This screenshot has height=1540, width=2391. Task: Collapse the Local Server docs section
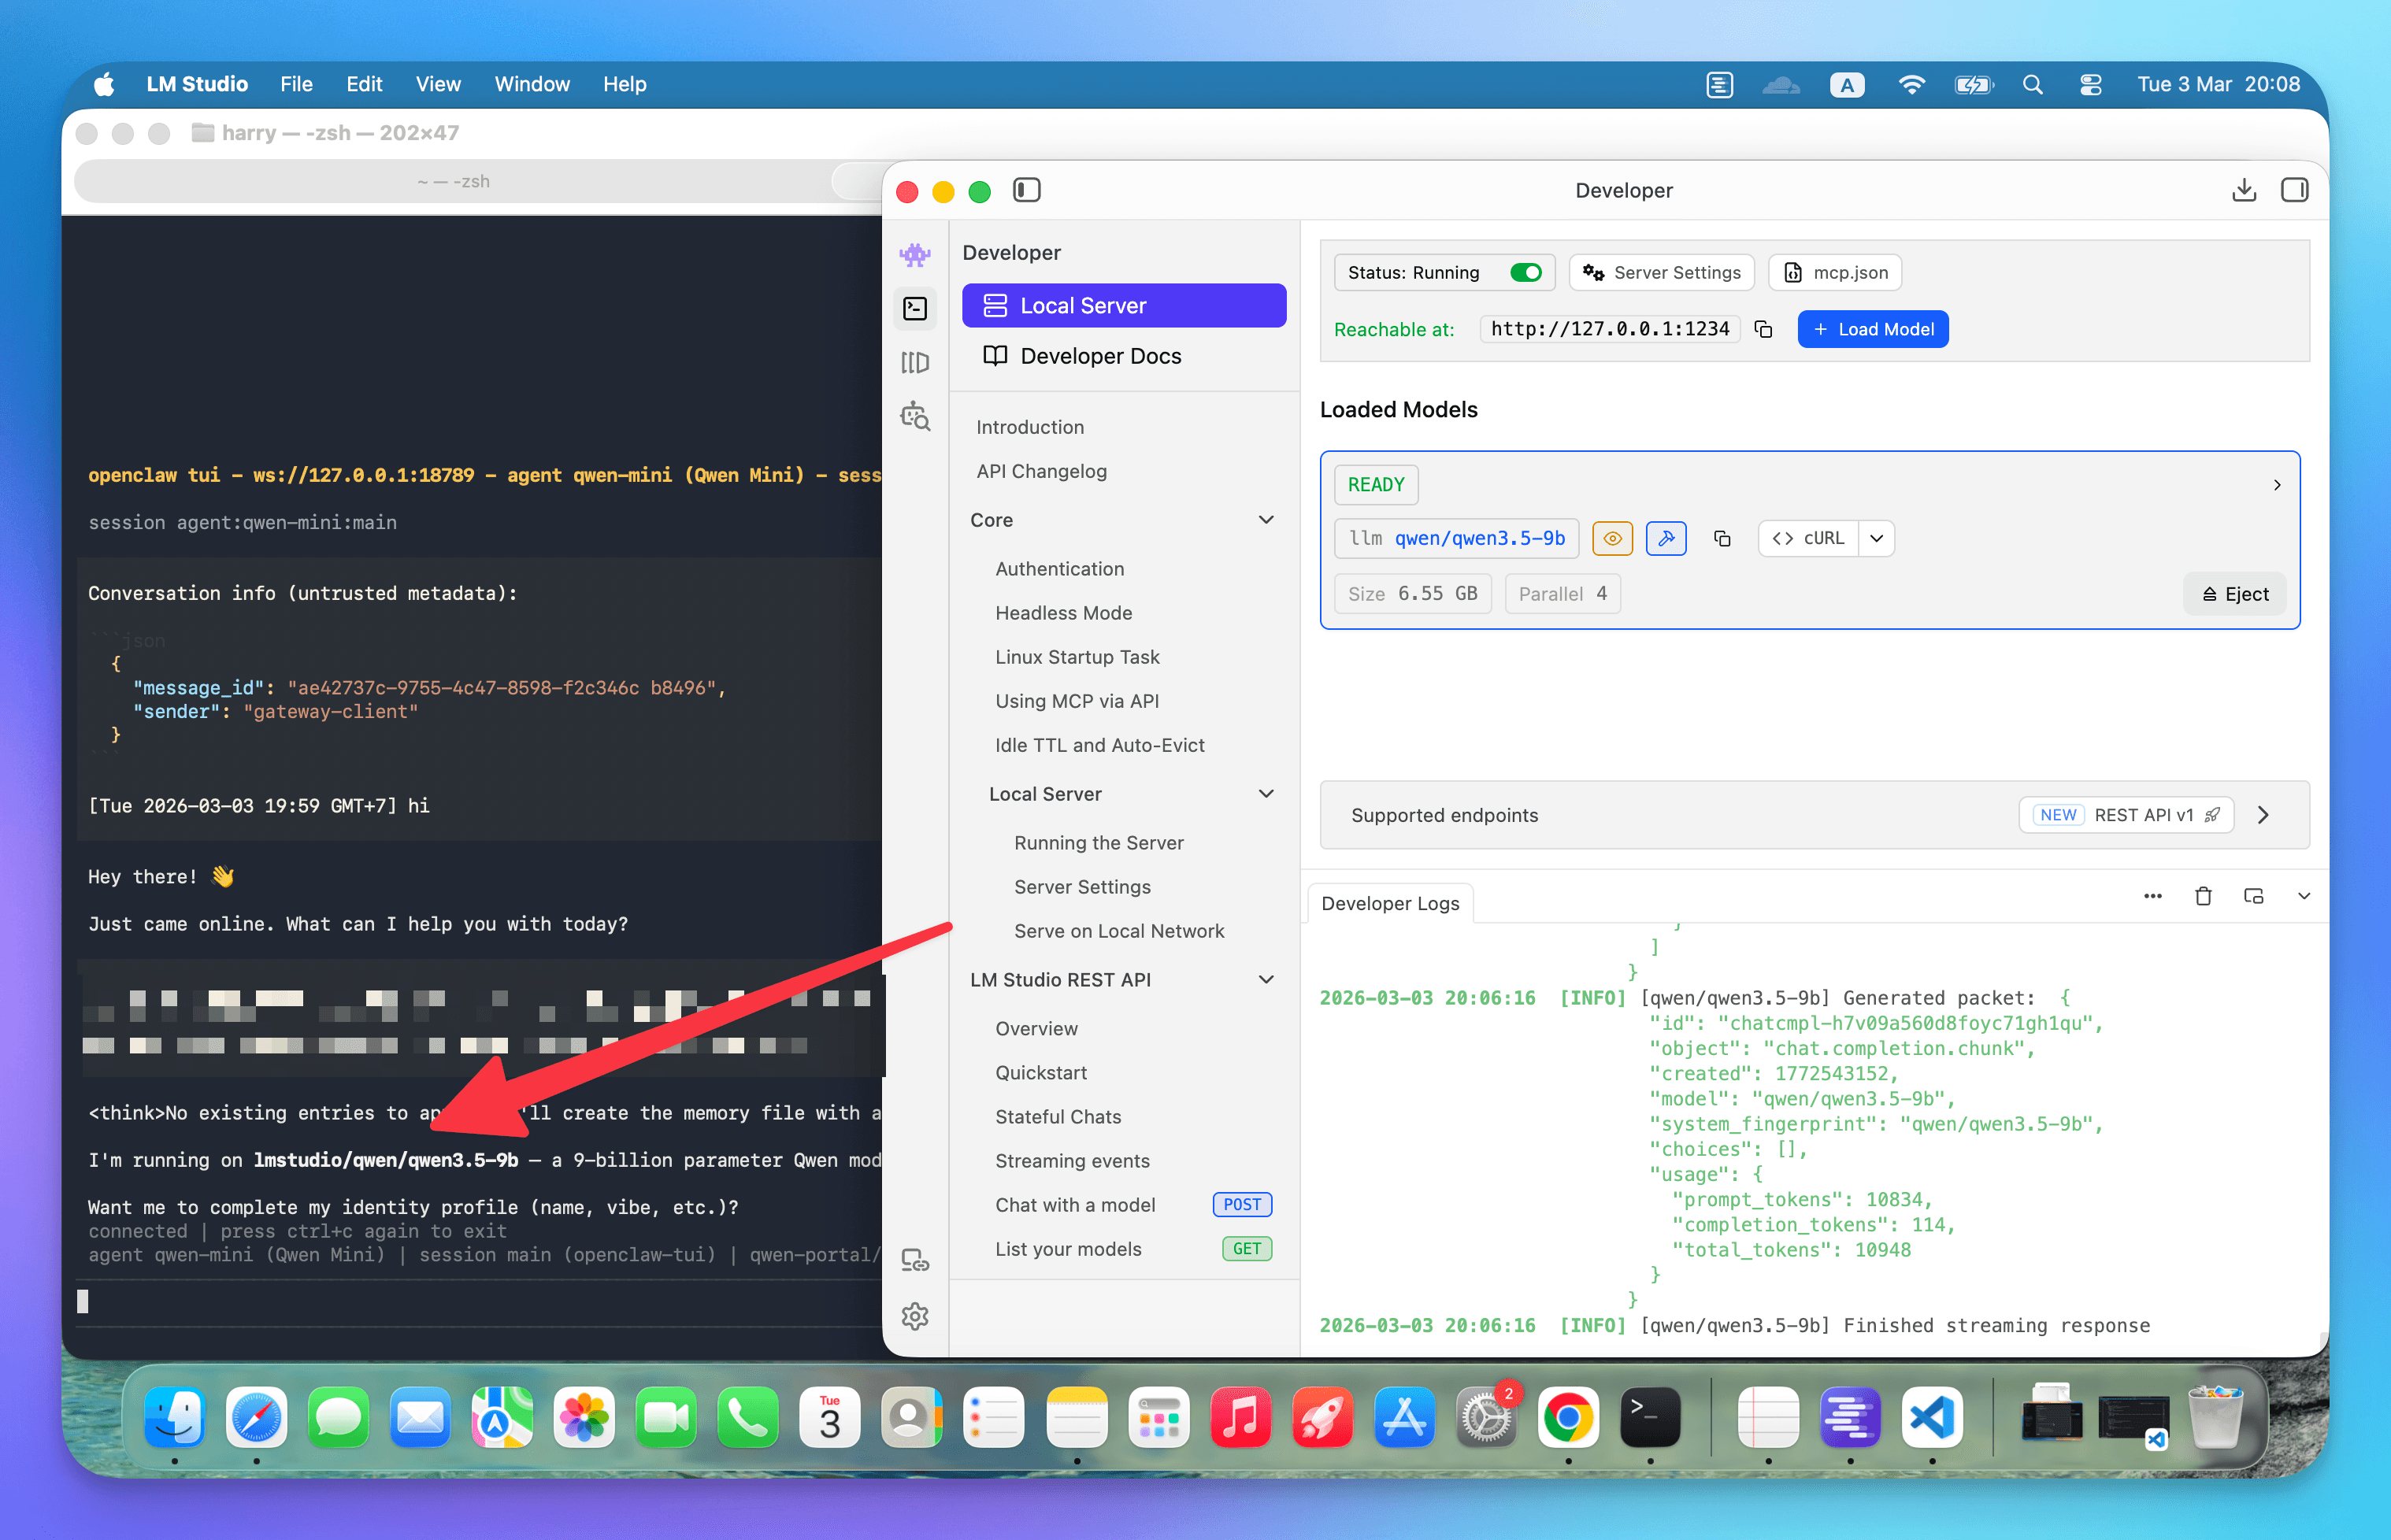coord(1266,793)
